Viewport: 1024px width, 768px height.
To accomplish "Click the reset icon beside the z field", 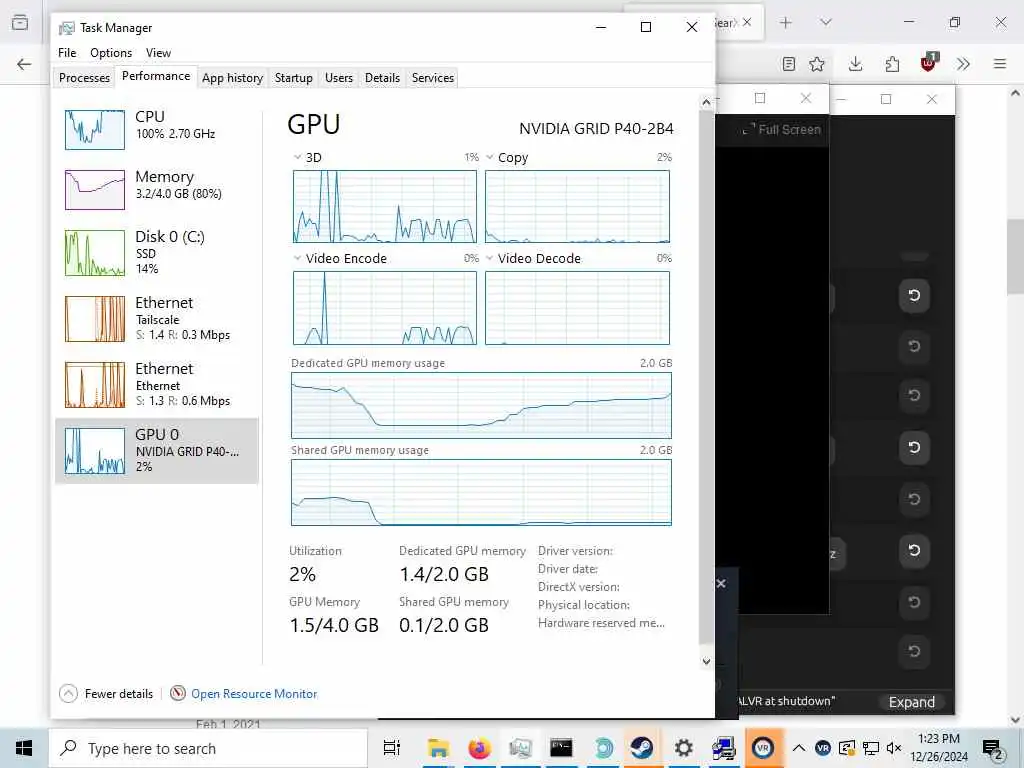I will tap(914, 551).
